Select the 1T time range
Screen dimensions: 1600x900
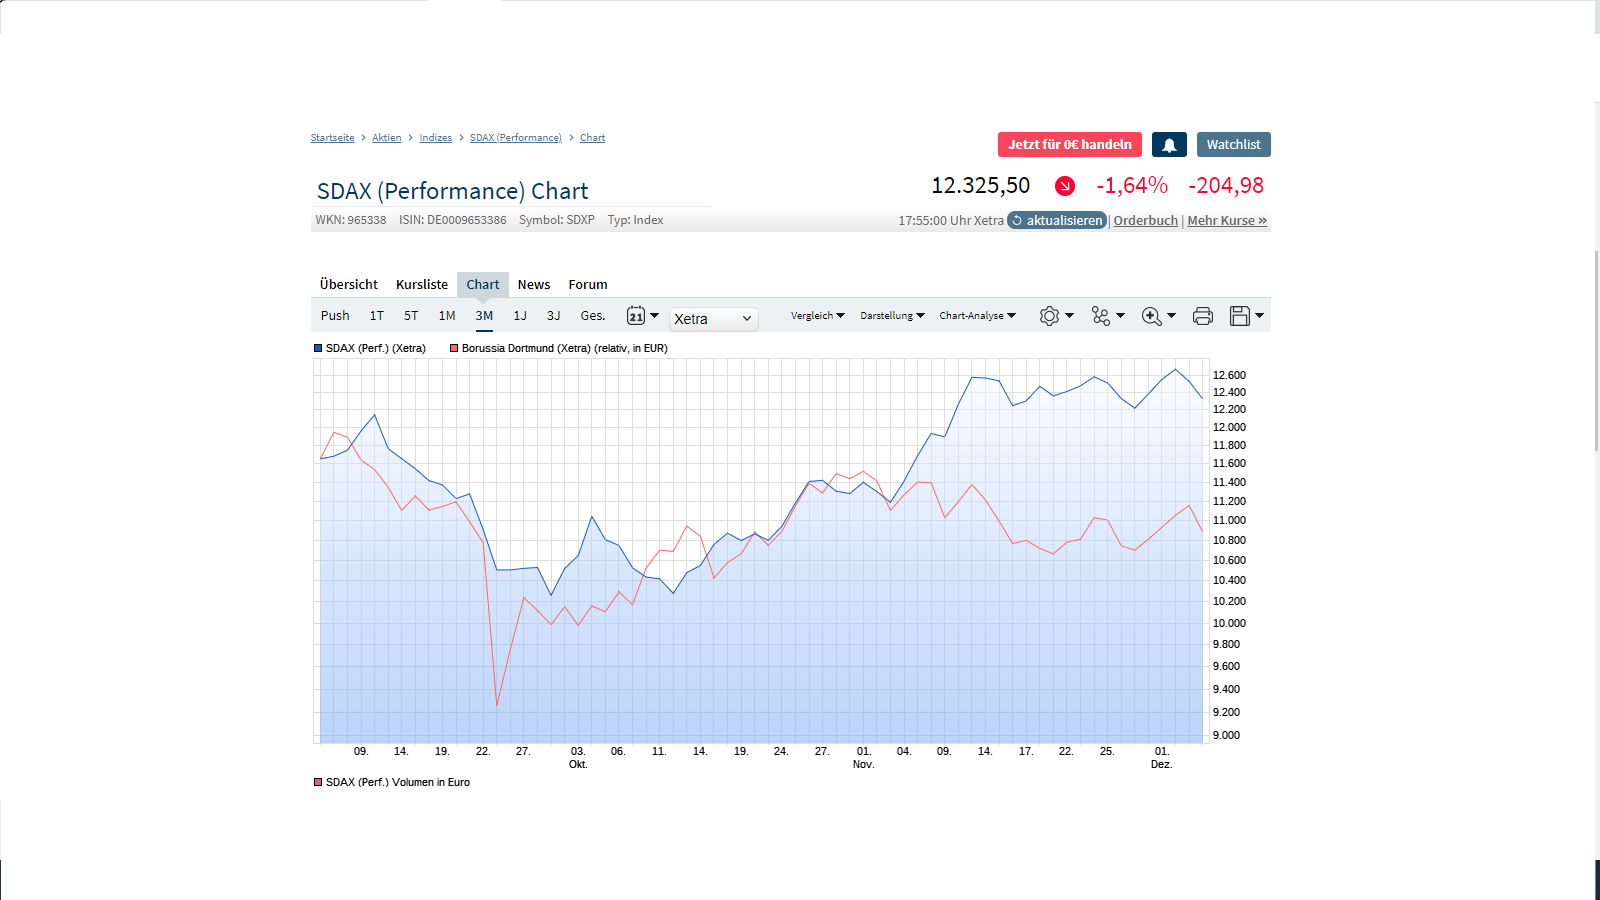pos(377,316)
